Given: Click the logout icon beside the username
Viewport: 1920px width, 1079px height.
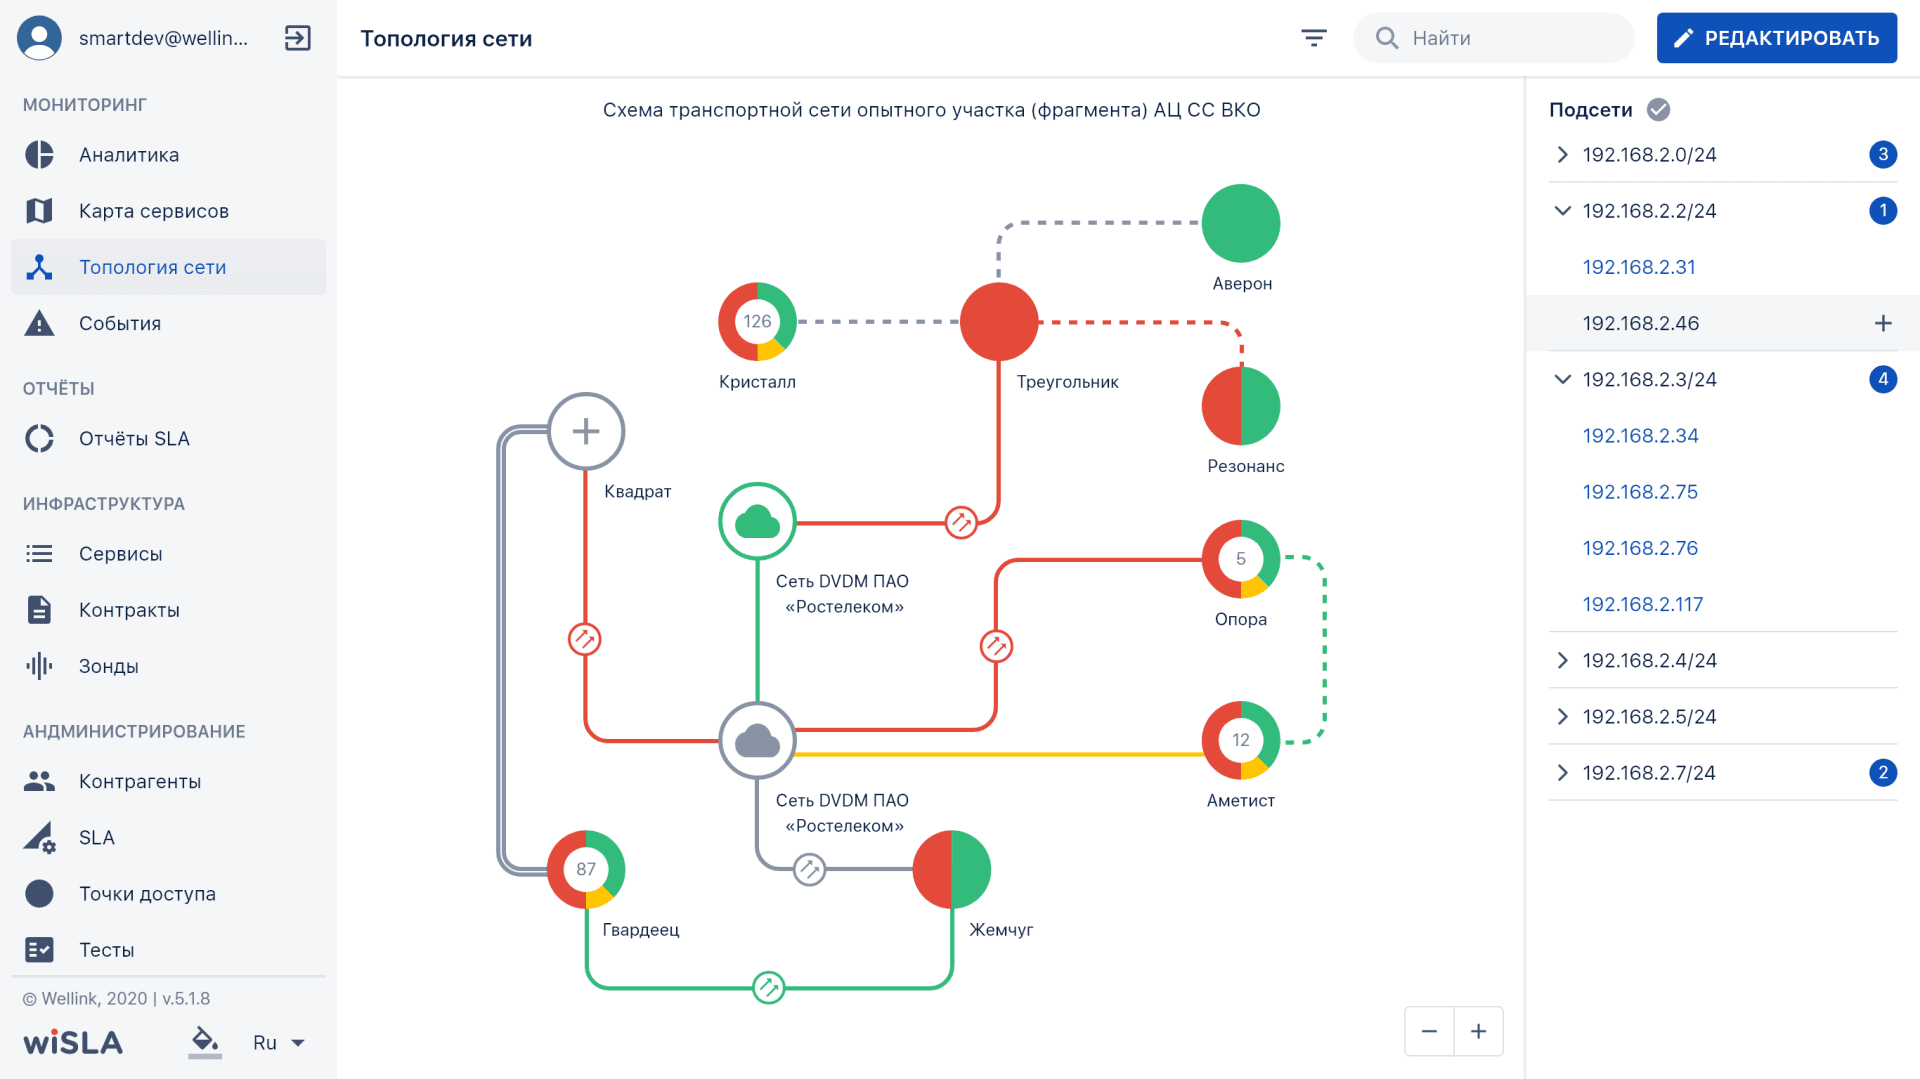Looking at the screenshot, I should coord(298,38).
